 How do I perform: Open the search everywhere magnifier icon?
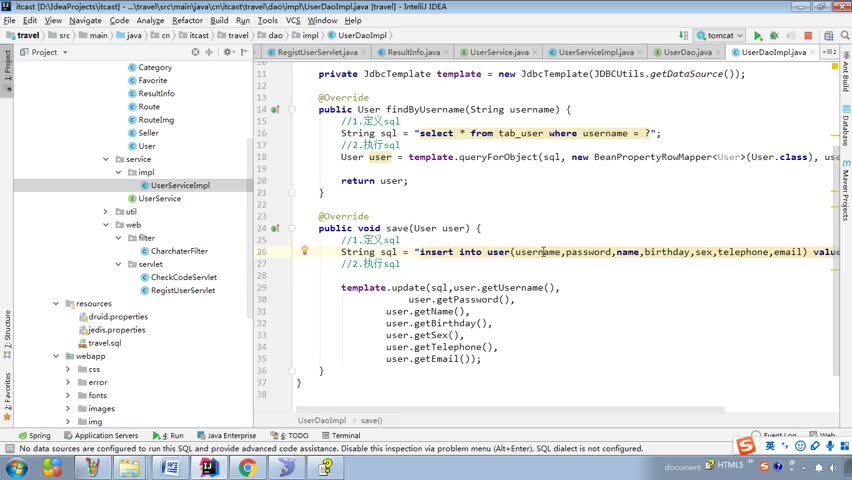click(x=845, y=35)
